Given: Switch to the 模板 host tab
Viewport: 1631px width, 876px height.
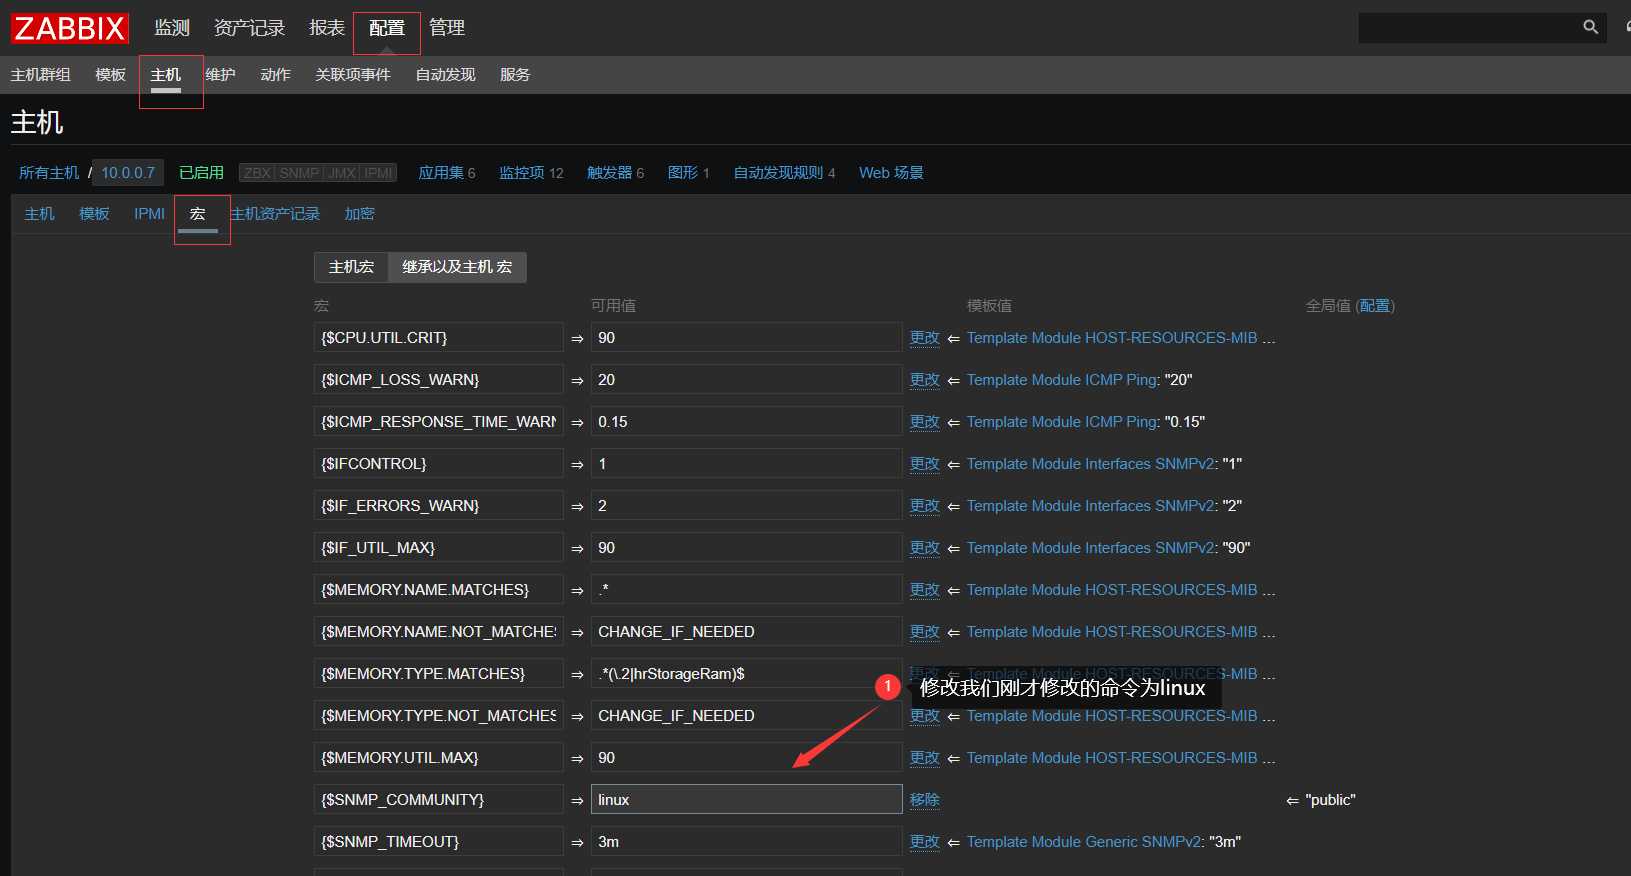Looking at the screenshot, I should (x=95, y=214).
